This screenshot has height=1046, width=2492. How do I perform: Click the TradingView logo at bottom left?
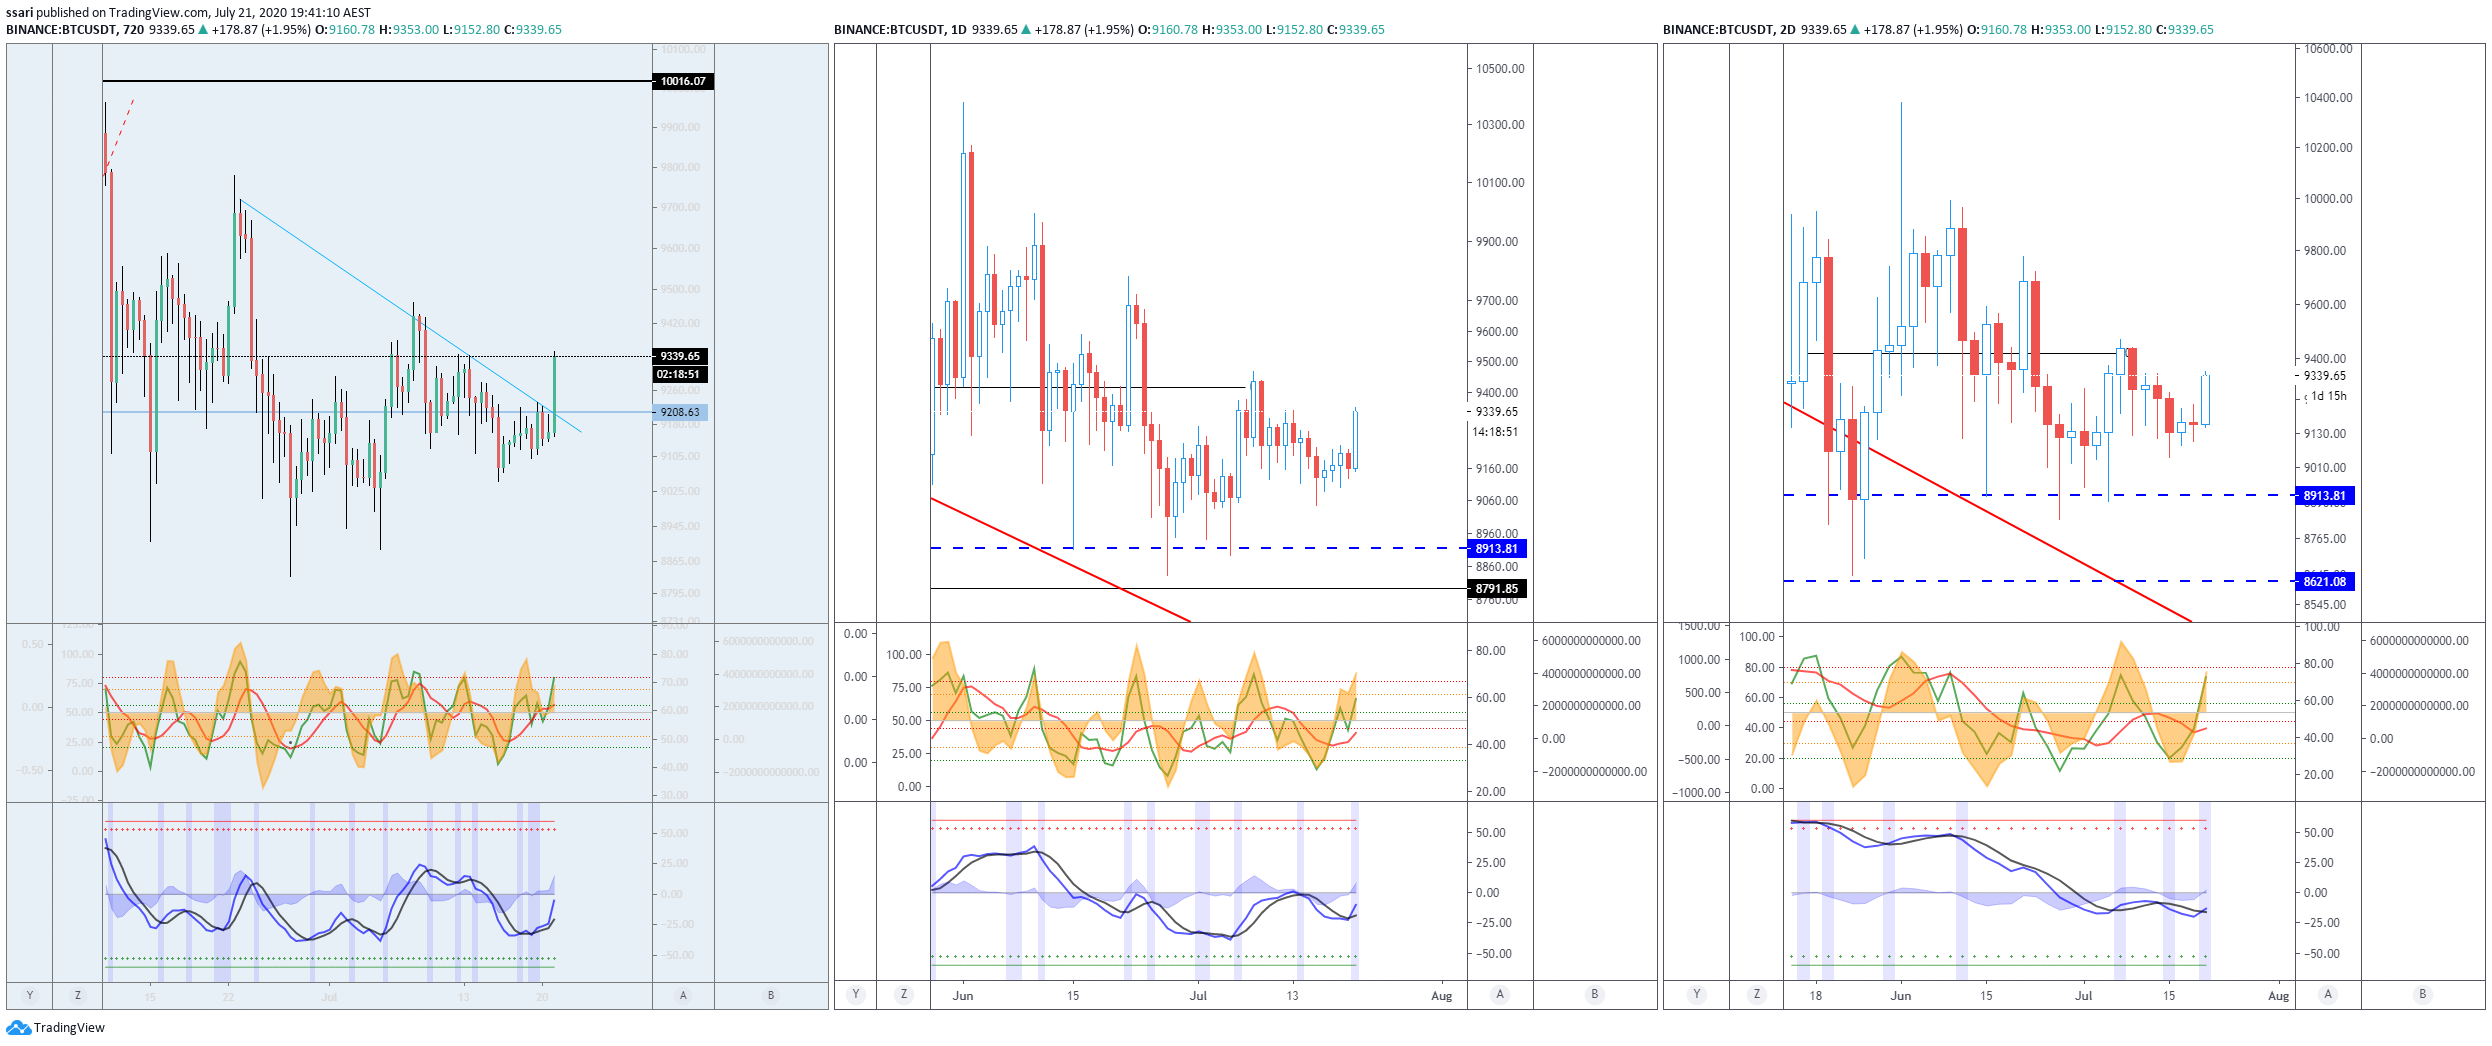click(x=55, y=1028)
